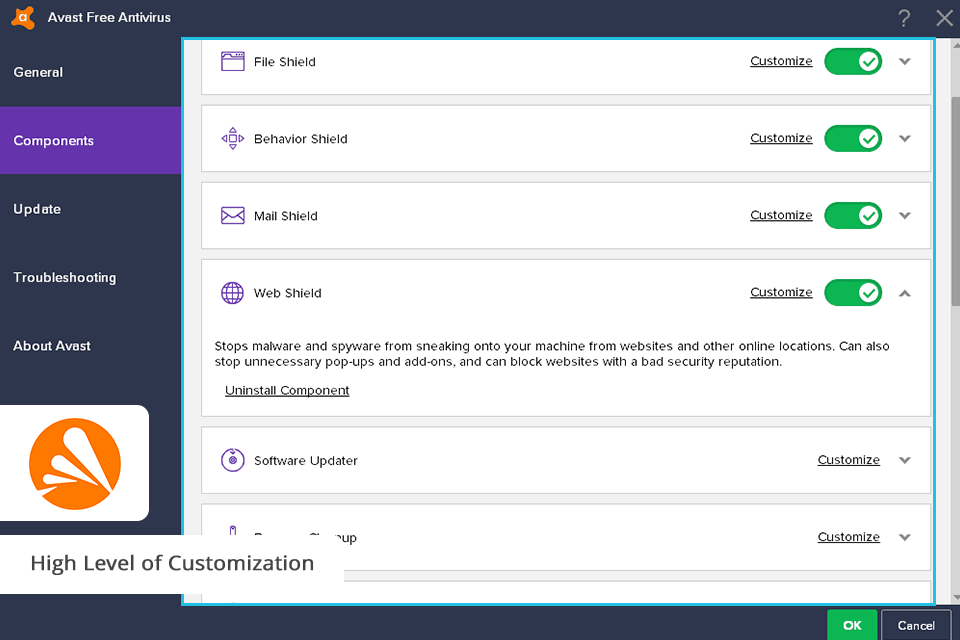Viewport: 960px width, 640px height.
Task: Click the Avast Free Antivirus title
Action: coord(109,18)
